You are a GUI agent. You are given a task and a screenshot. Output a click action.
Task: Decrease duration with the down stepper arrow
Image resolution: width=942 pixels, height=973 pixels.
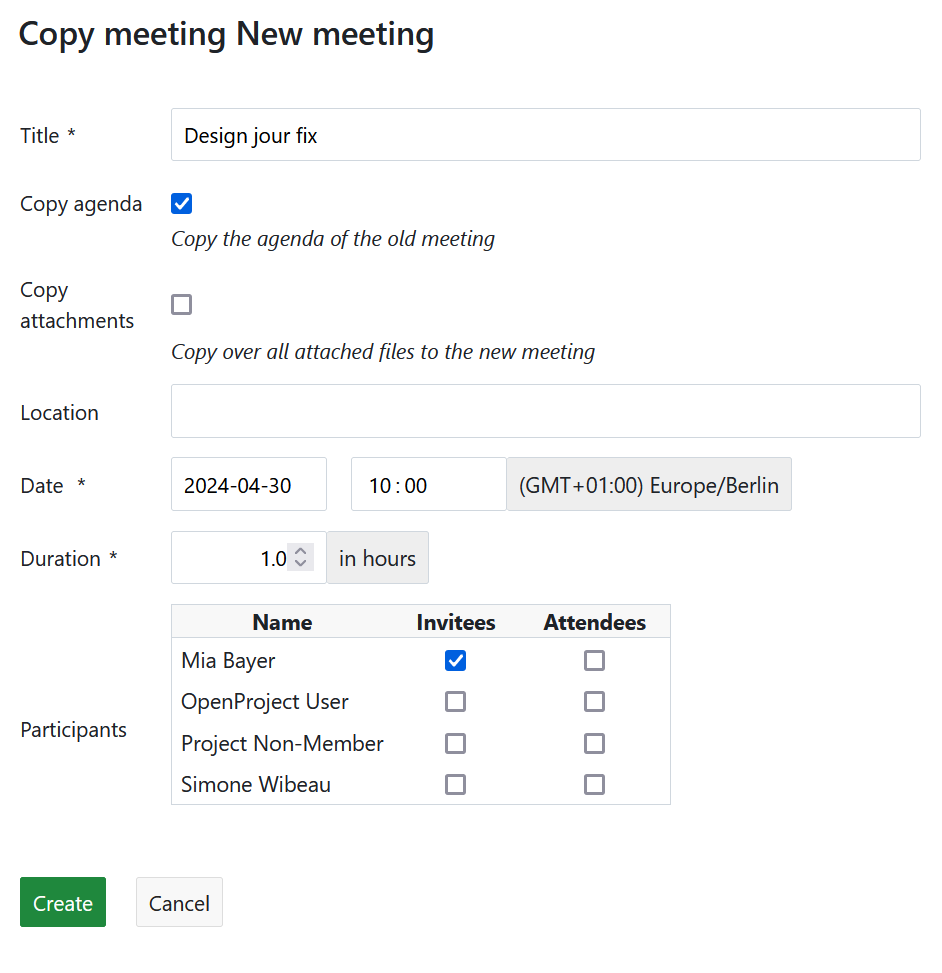pos(300,565)
